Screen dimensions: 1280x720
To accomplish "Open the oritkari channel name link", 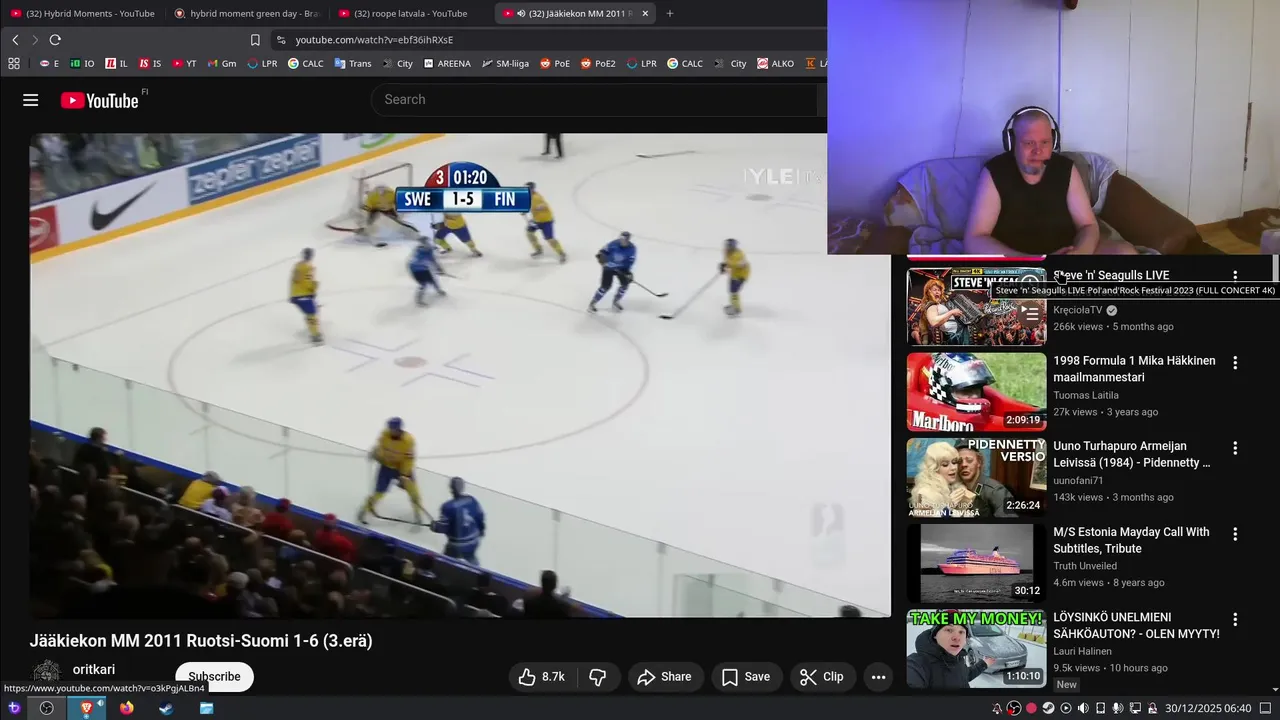I will pos(94,670).
